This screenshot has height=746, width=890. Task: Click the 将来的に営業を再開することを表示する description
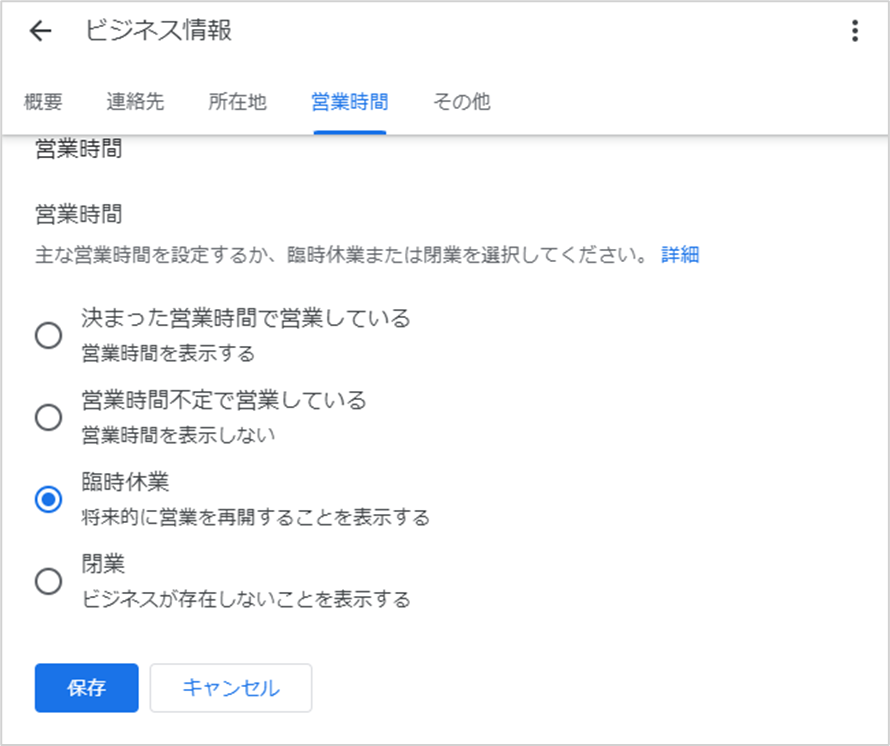[255, 517]
